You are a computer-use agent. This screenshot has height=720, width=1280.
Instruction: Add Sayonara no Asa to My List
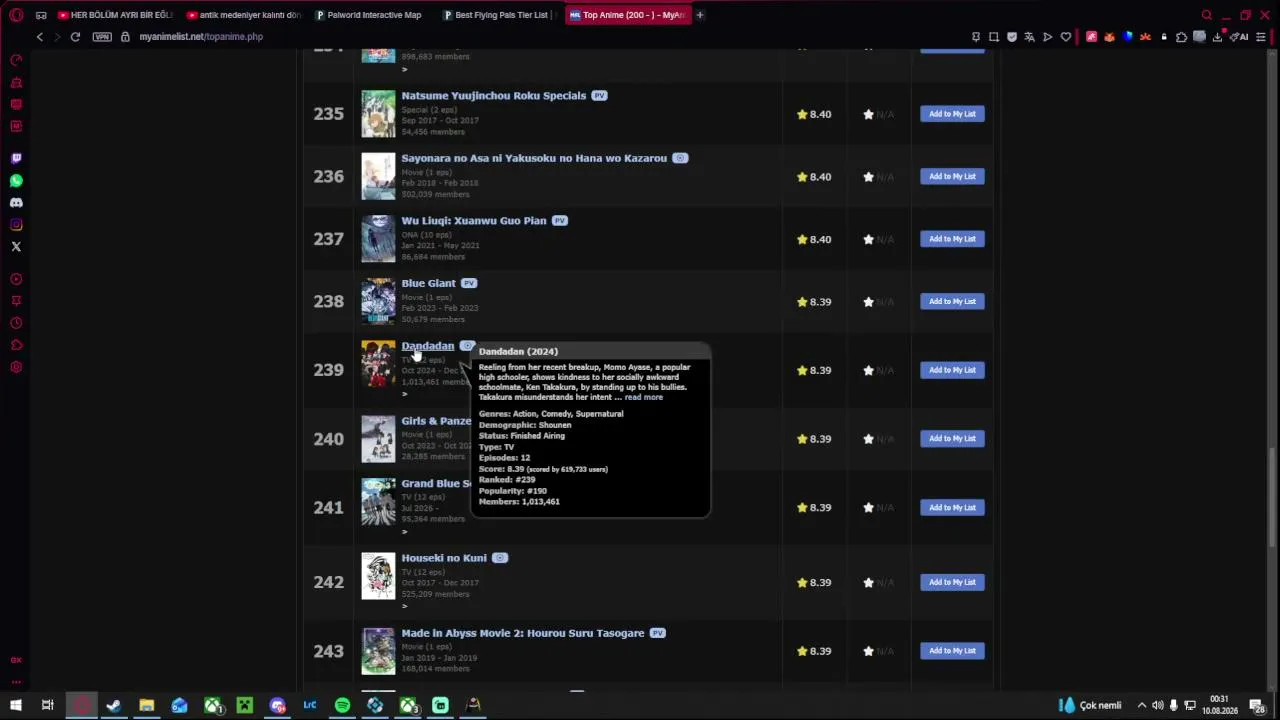(952, 177)
